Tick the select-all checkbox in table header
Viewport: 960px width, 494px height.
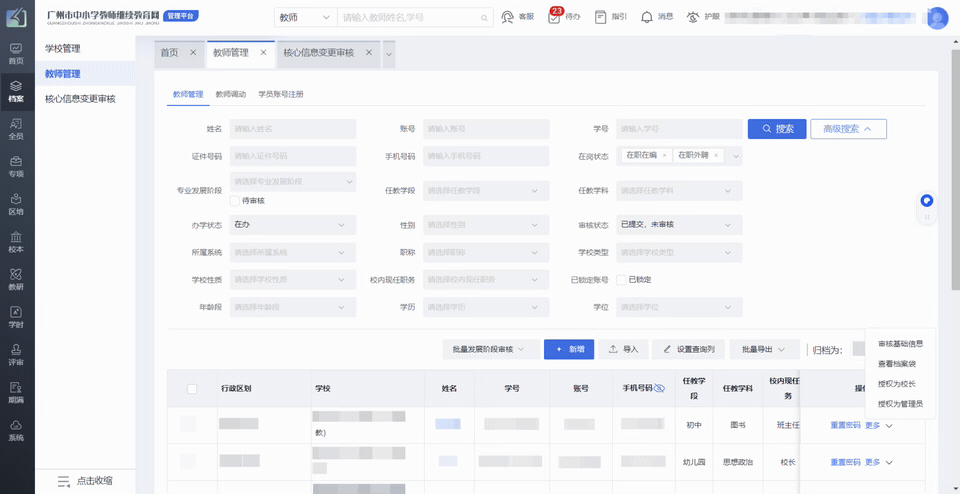coord(192,389)
